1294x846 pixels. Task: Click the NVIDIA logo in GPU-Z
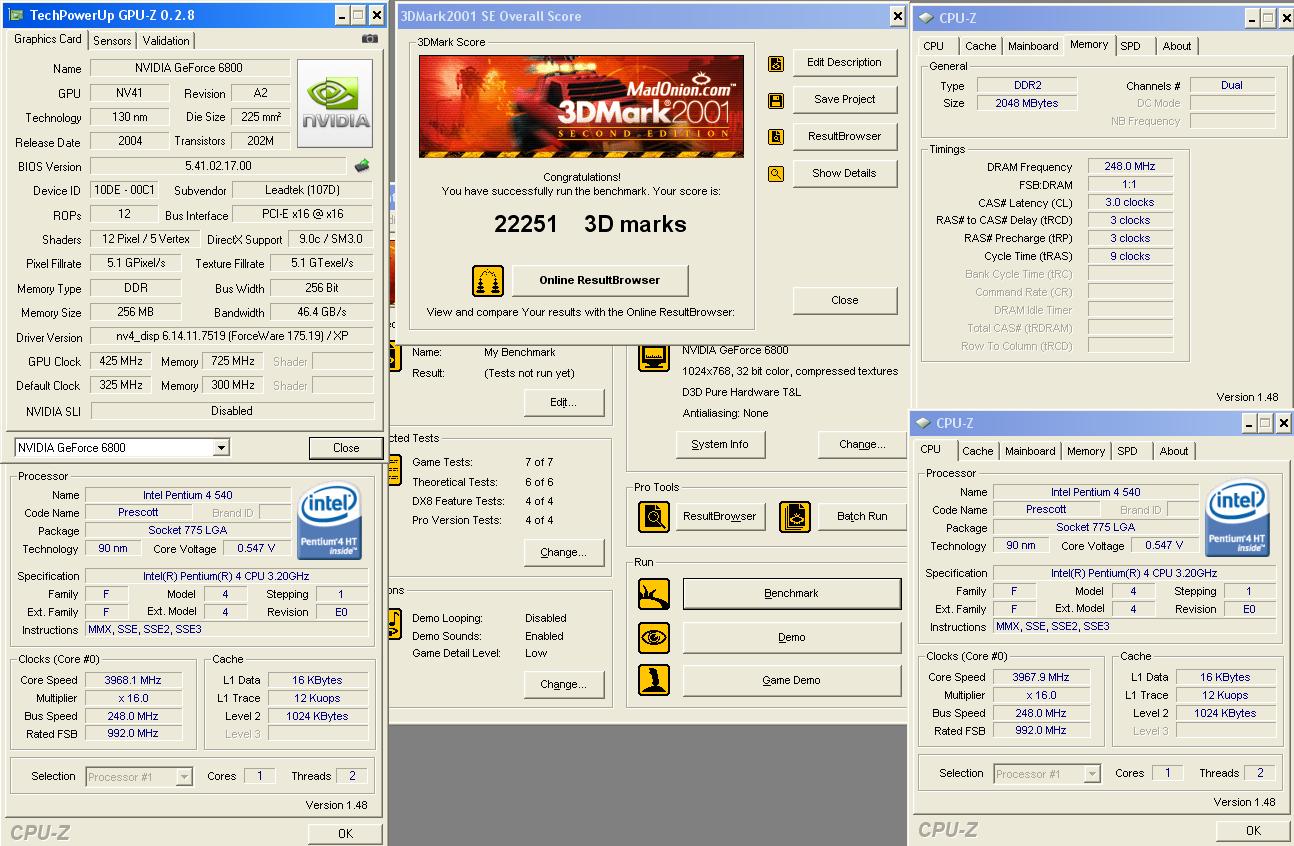pyautogui.click(x=335, y=104)
